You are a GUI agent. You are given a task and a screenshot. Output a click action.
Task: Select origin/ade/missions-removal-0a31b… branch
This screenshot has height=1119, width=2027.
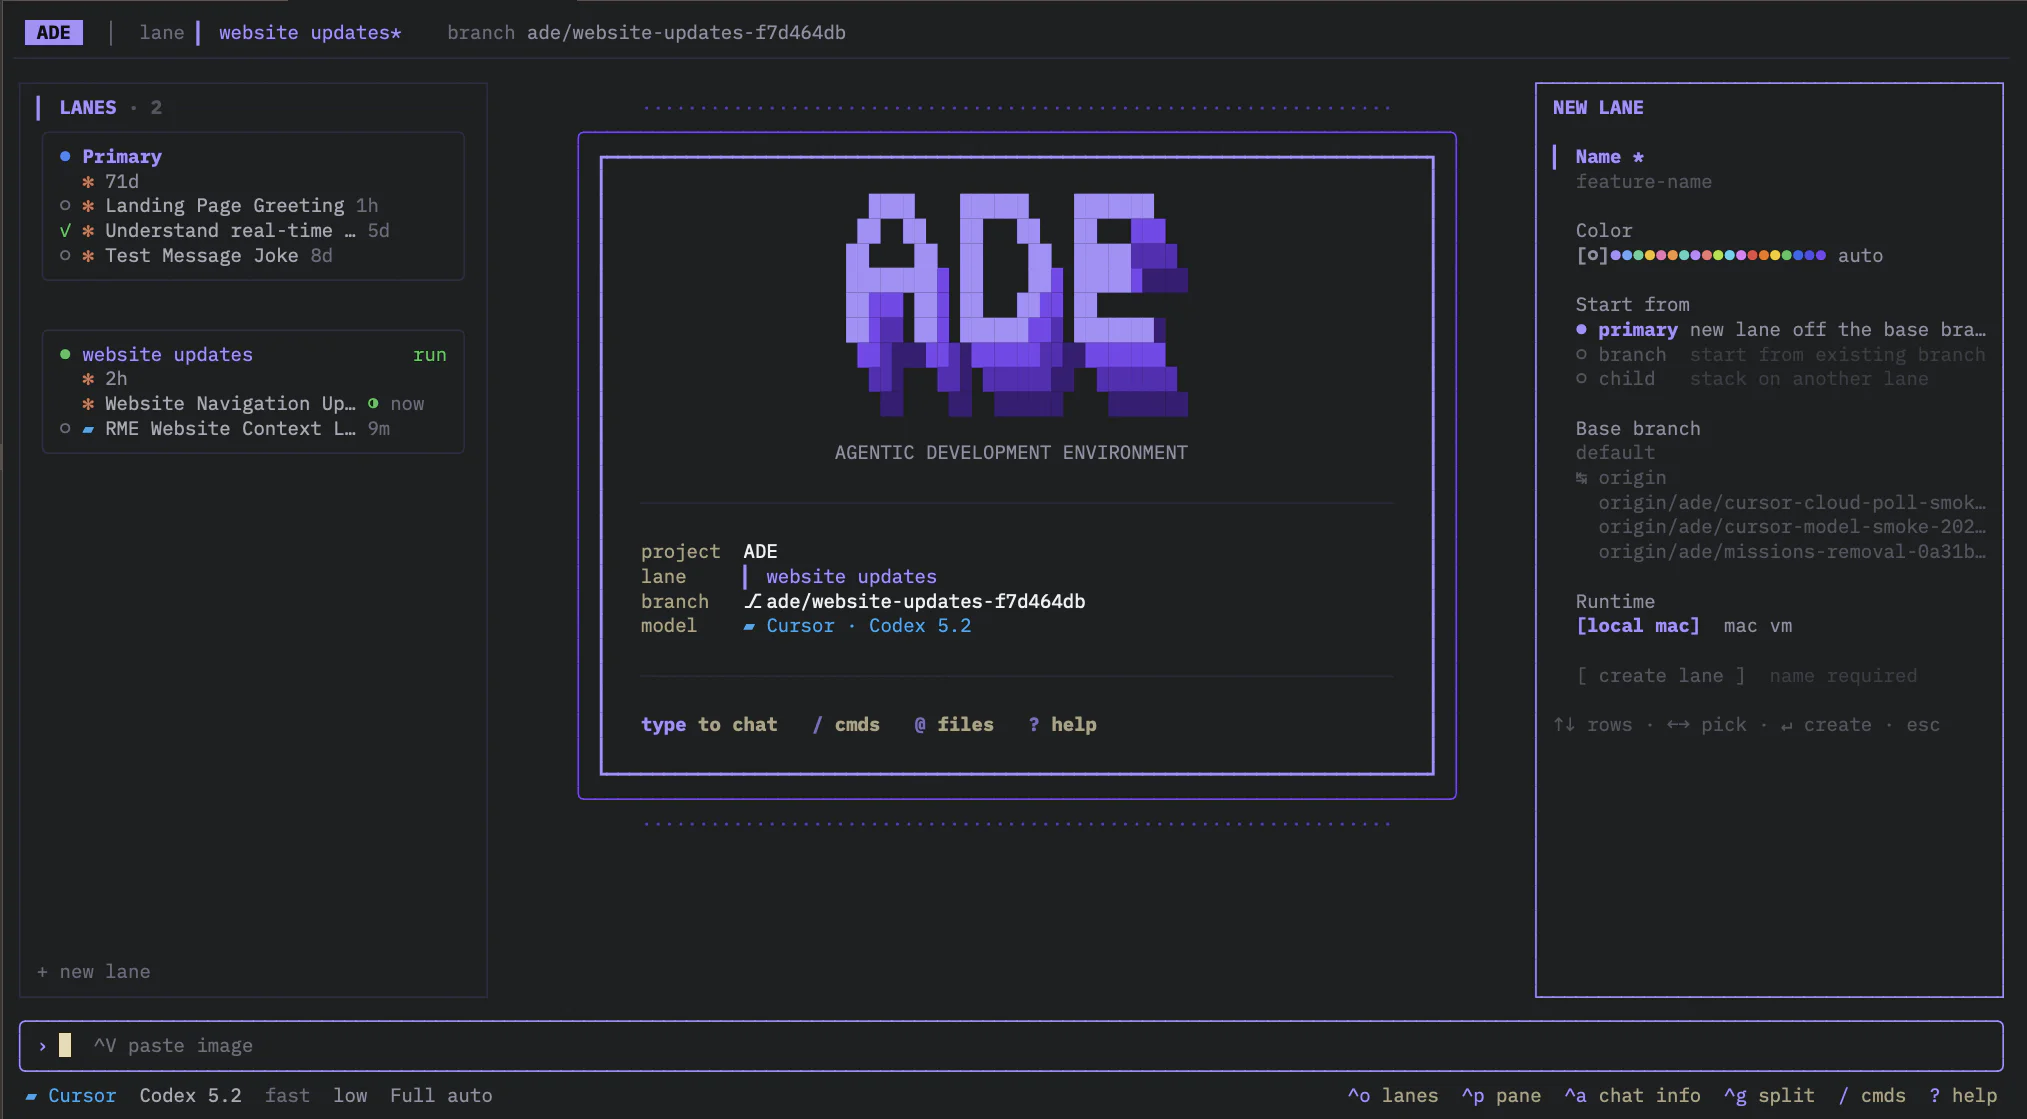(1792, 552)
